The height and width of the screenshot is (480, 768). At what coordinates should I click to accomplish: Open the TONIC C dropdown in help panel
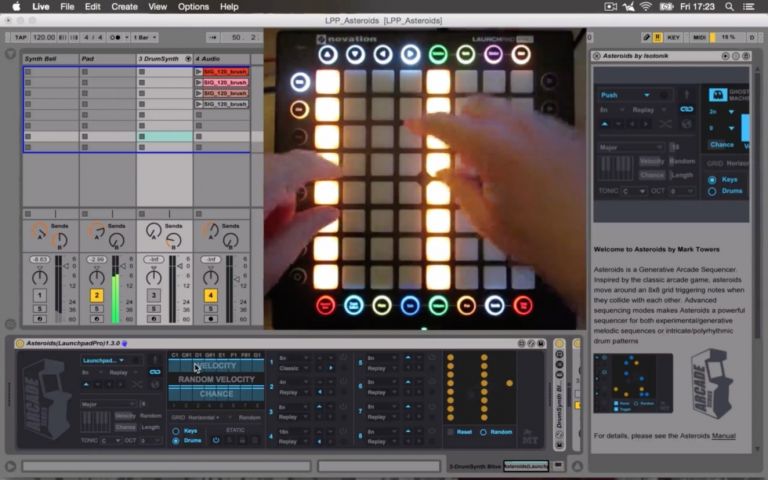tap(634, 191)
